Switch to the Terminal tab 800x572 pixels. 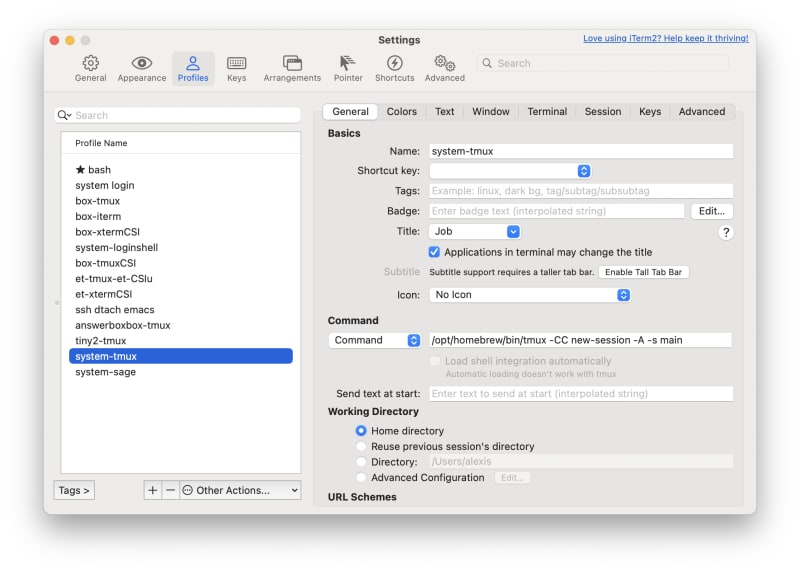[547, 112]
